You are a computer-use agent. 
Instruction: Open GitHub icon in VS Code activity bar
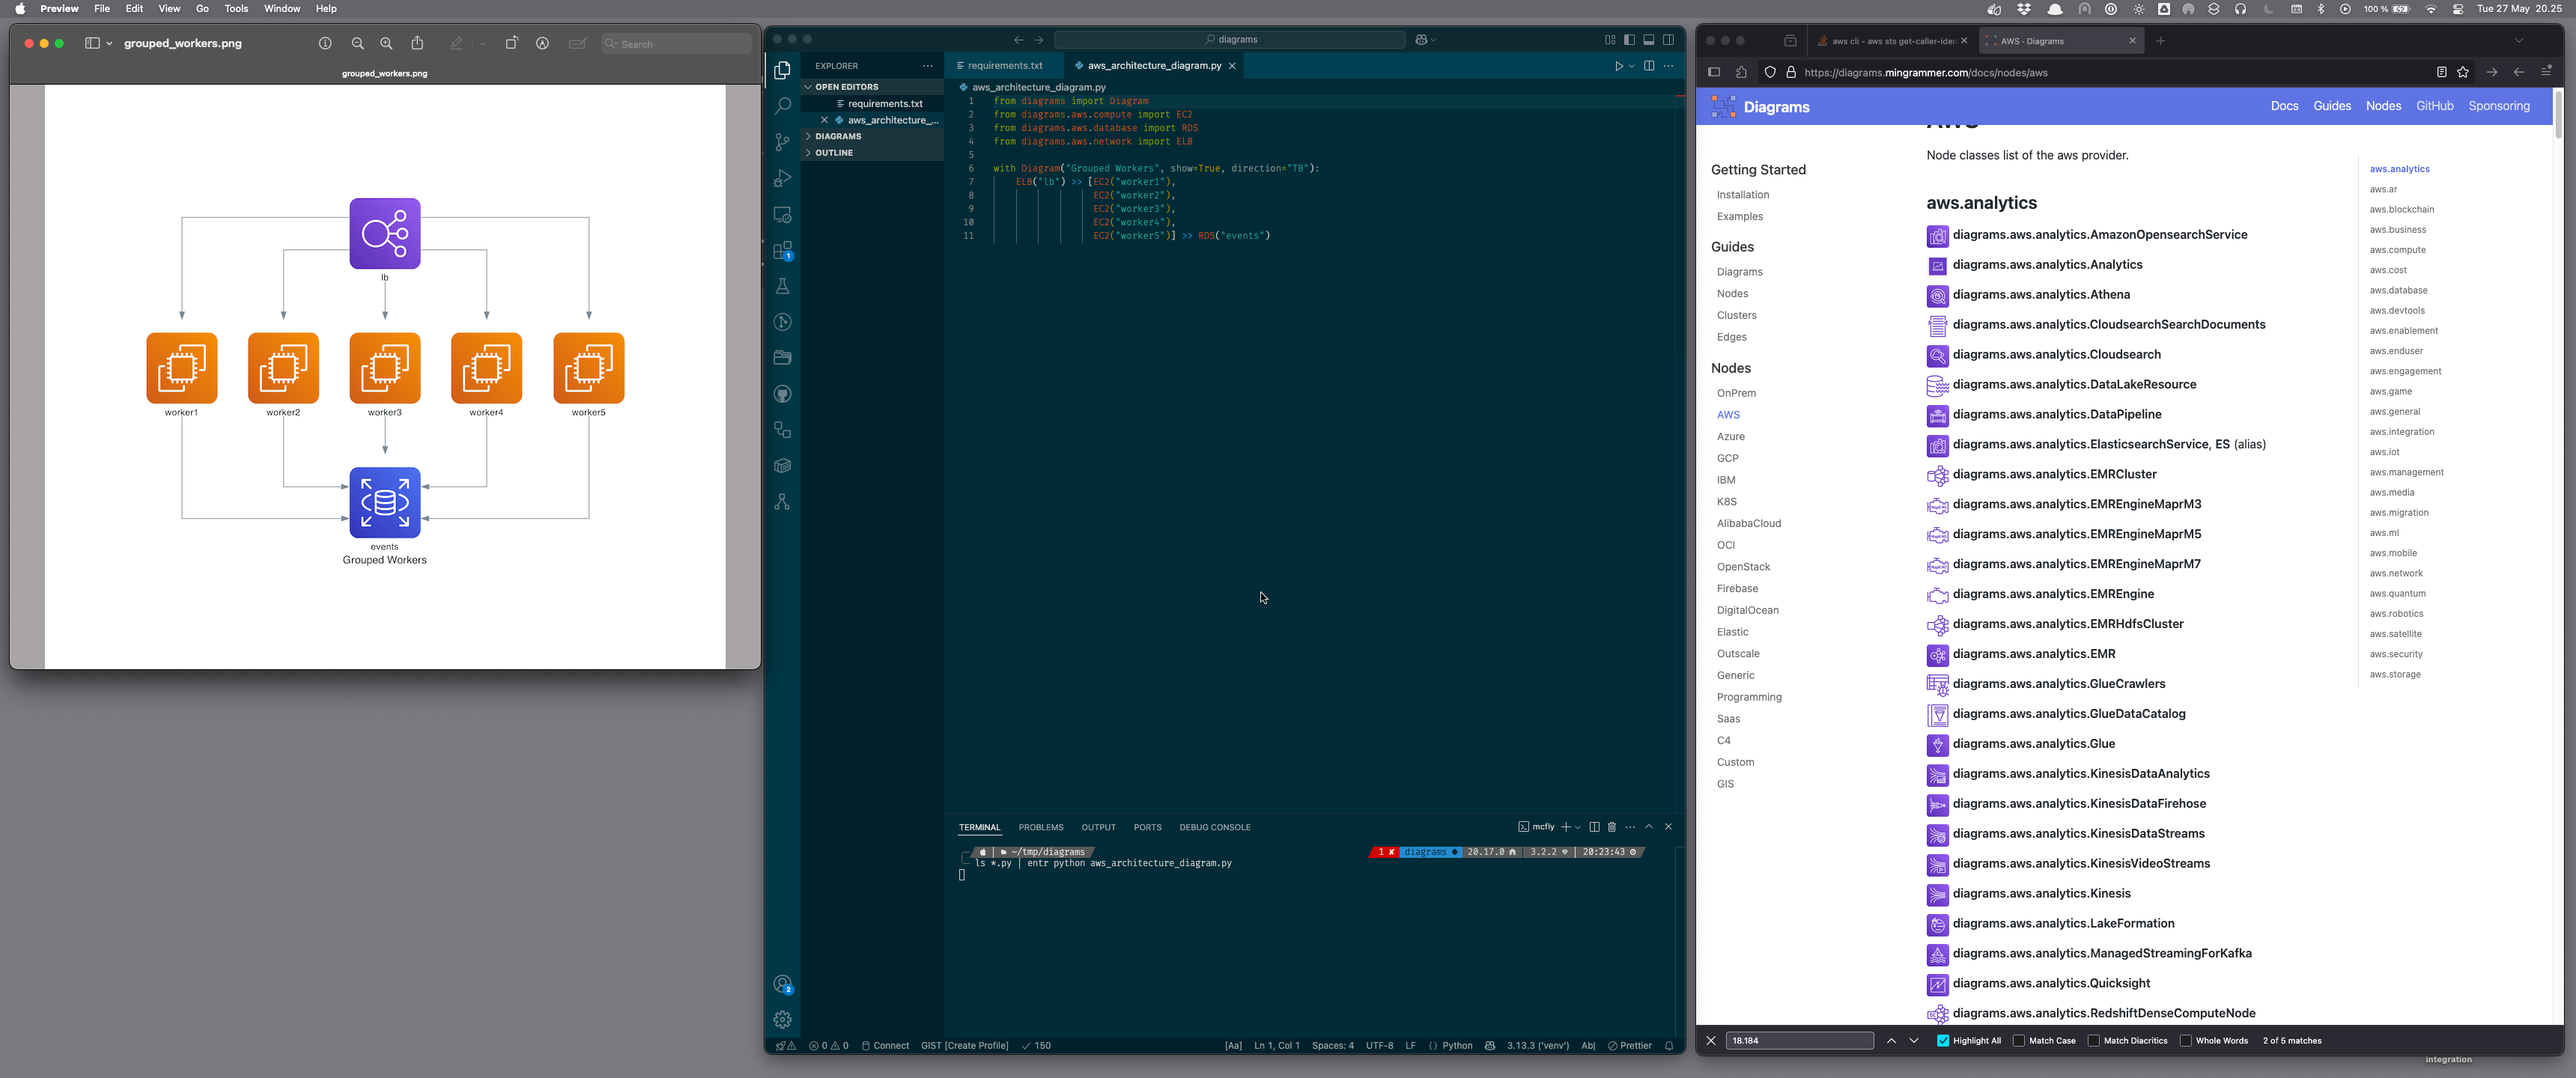(x=782, y=394)
